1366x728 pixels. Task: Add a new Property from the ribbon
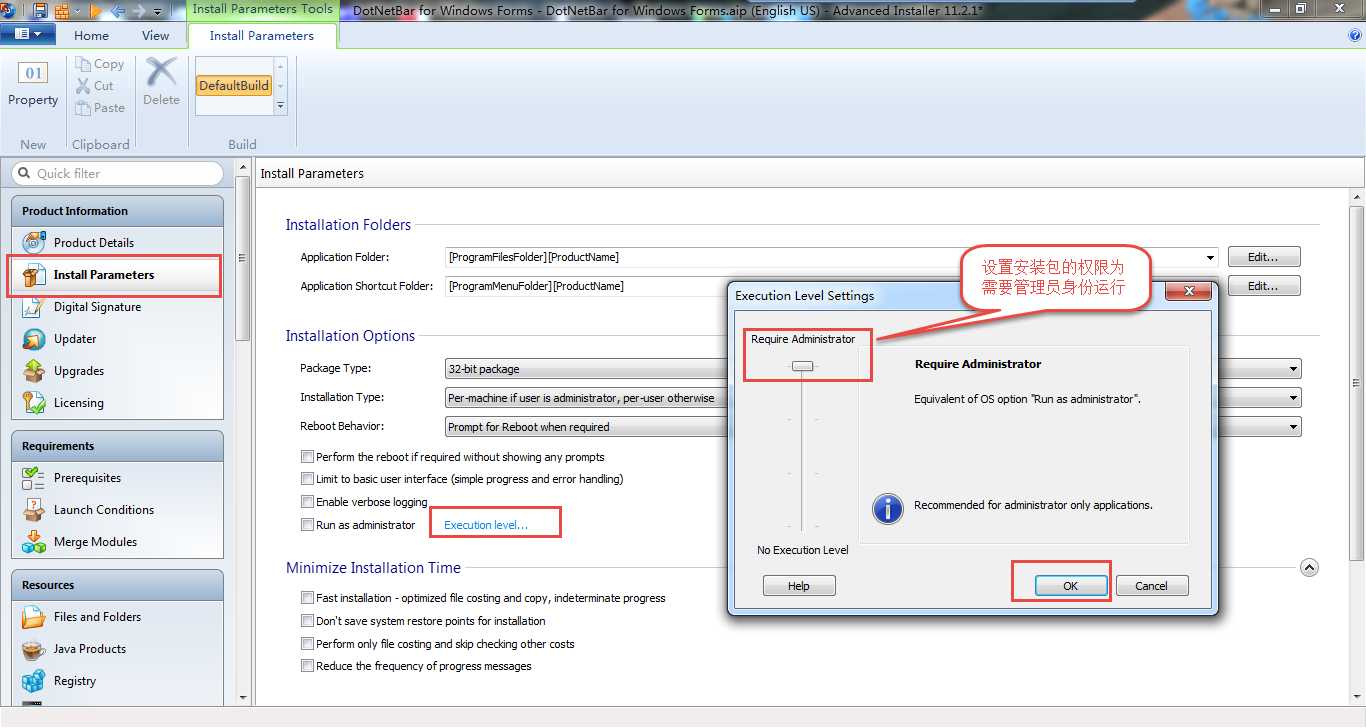(33, 85)
